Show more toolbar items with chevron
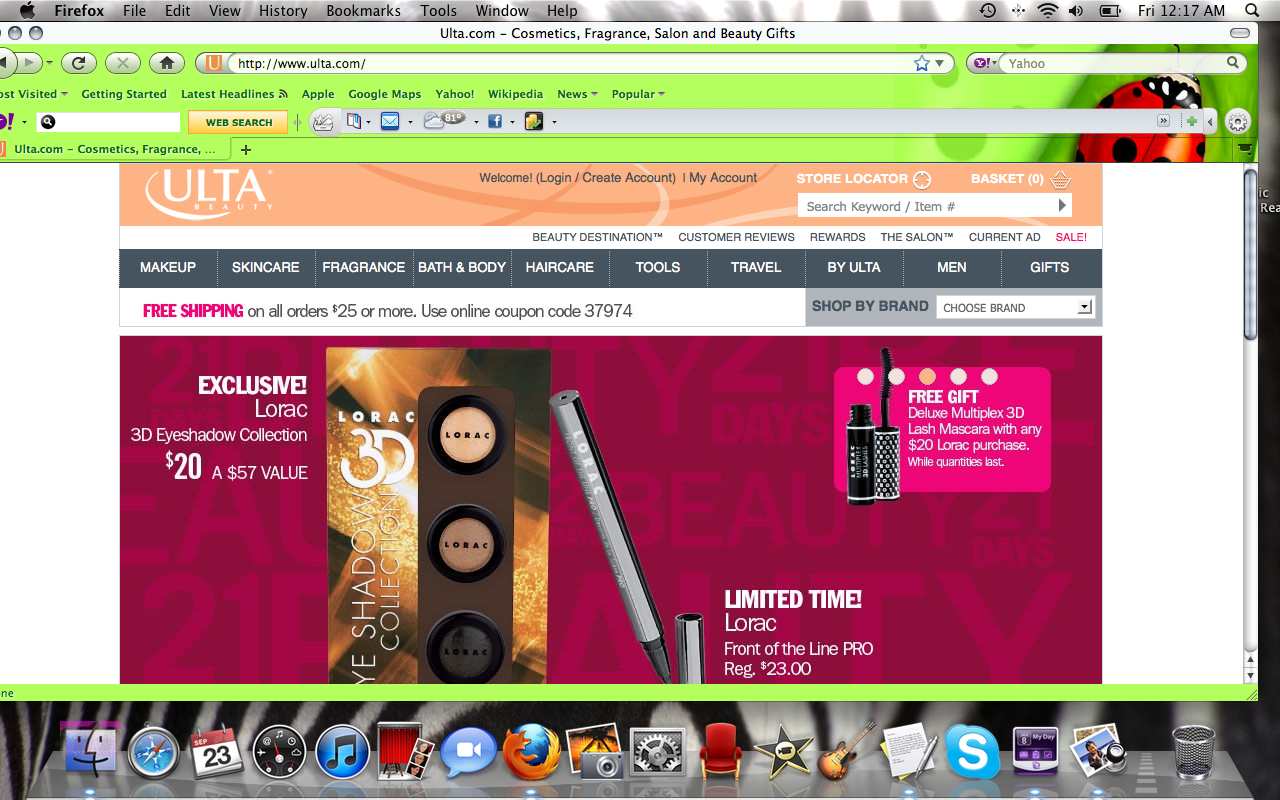The height and width of the screenshot is (800, 1280). [1163, 121]
